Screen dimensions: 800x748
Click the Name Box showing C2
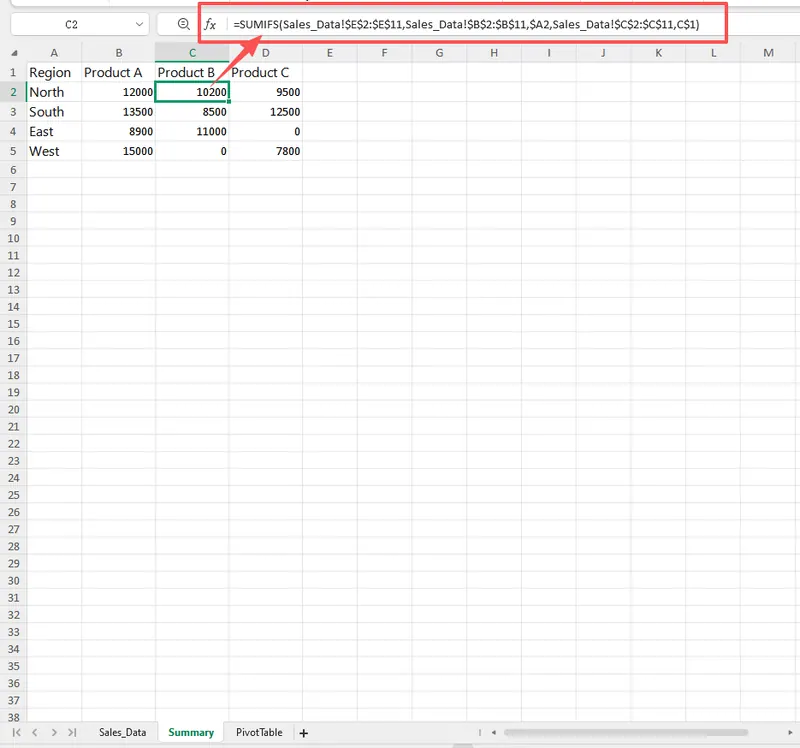click(x=70, y=23)
